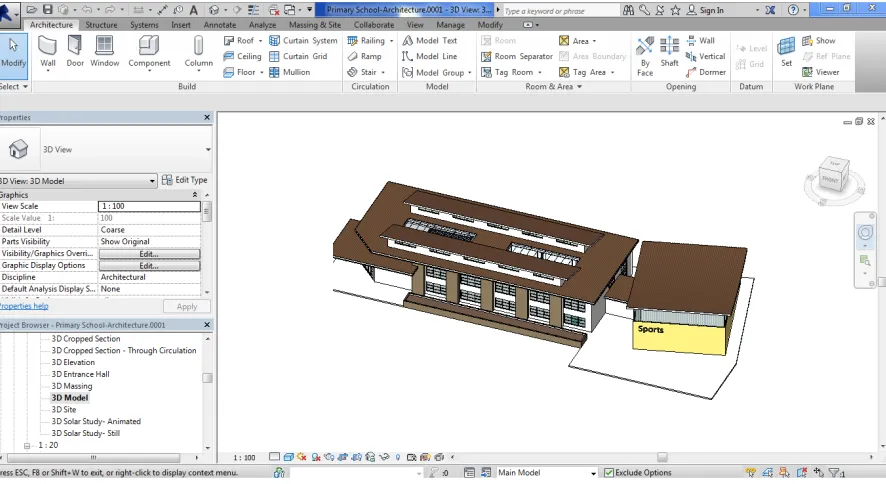Image resolution: width=886 pixels, height=484 pixels.
Task: Open the Model Group dropdown arrow
Action: pyautogui.click(x=470, y=72)
